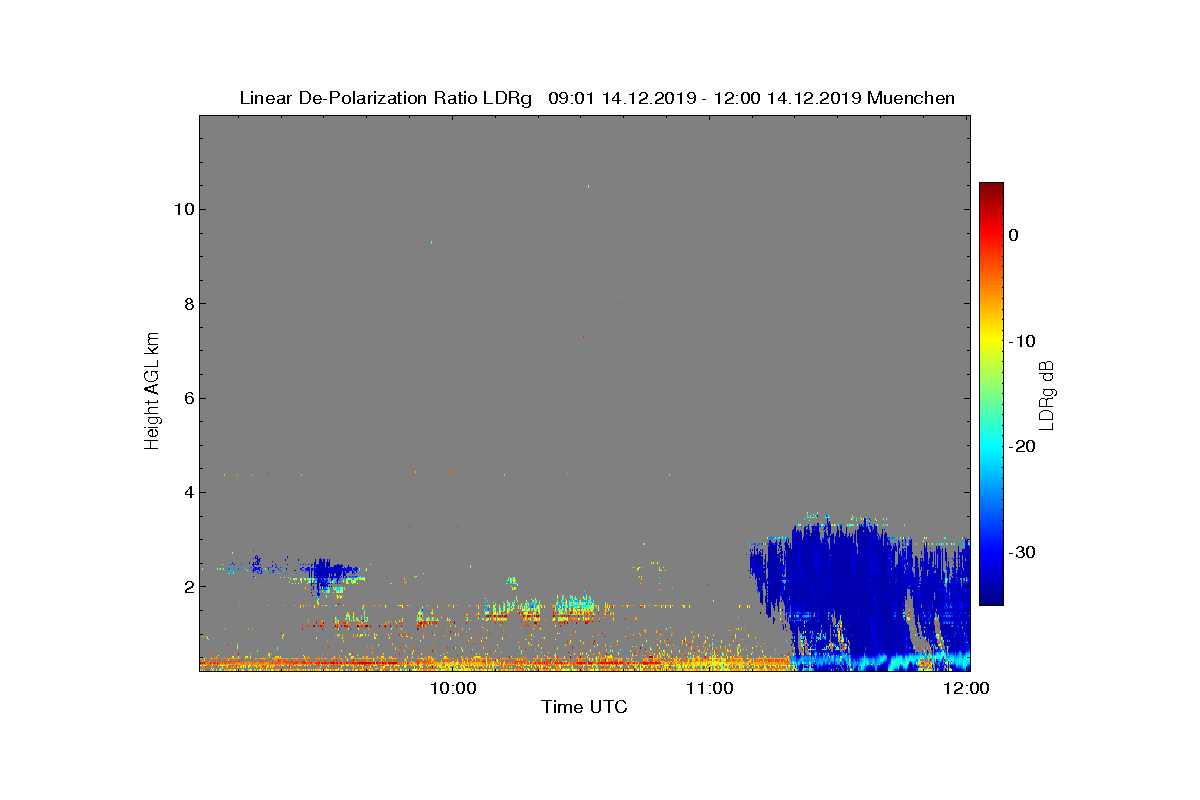1200x800 pixels.
Task: Click the small blue cloud patch near 2 km
Action: 324,573
